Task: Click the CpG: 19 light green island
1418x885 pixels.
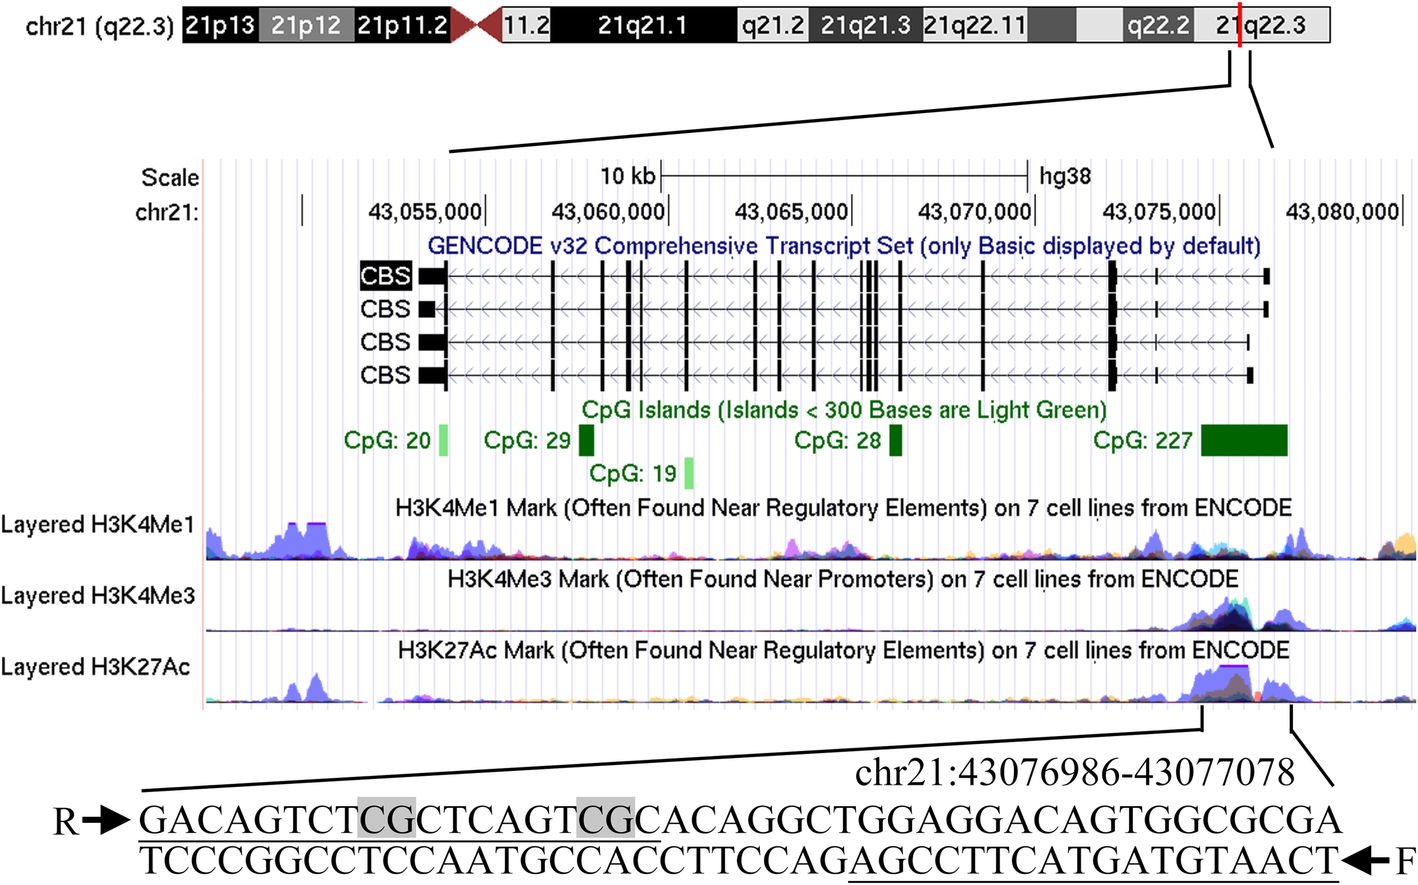Action: (689, 473)
